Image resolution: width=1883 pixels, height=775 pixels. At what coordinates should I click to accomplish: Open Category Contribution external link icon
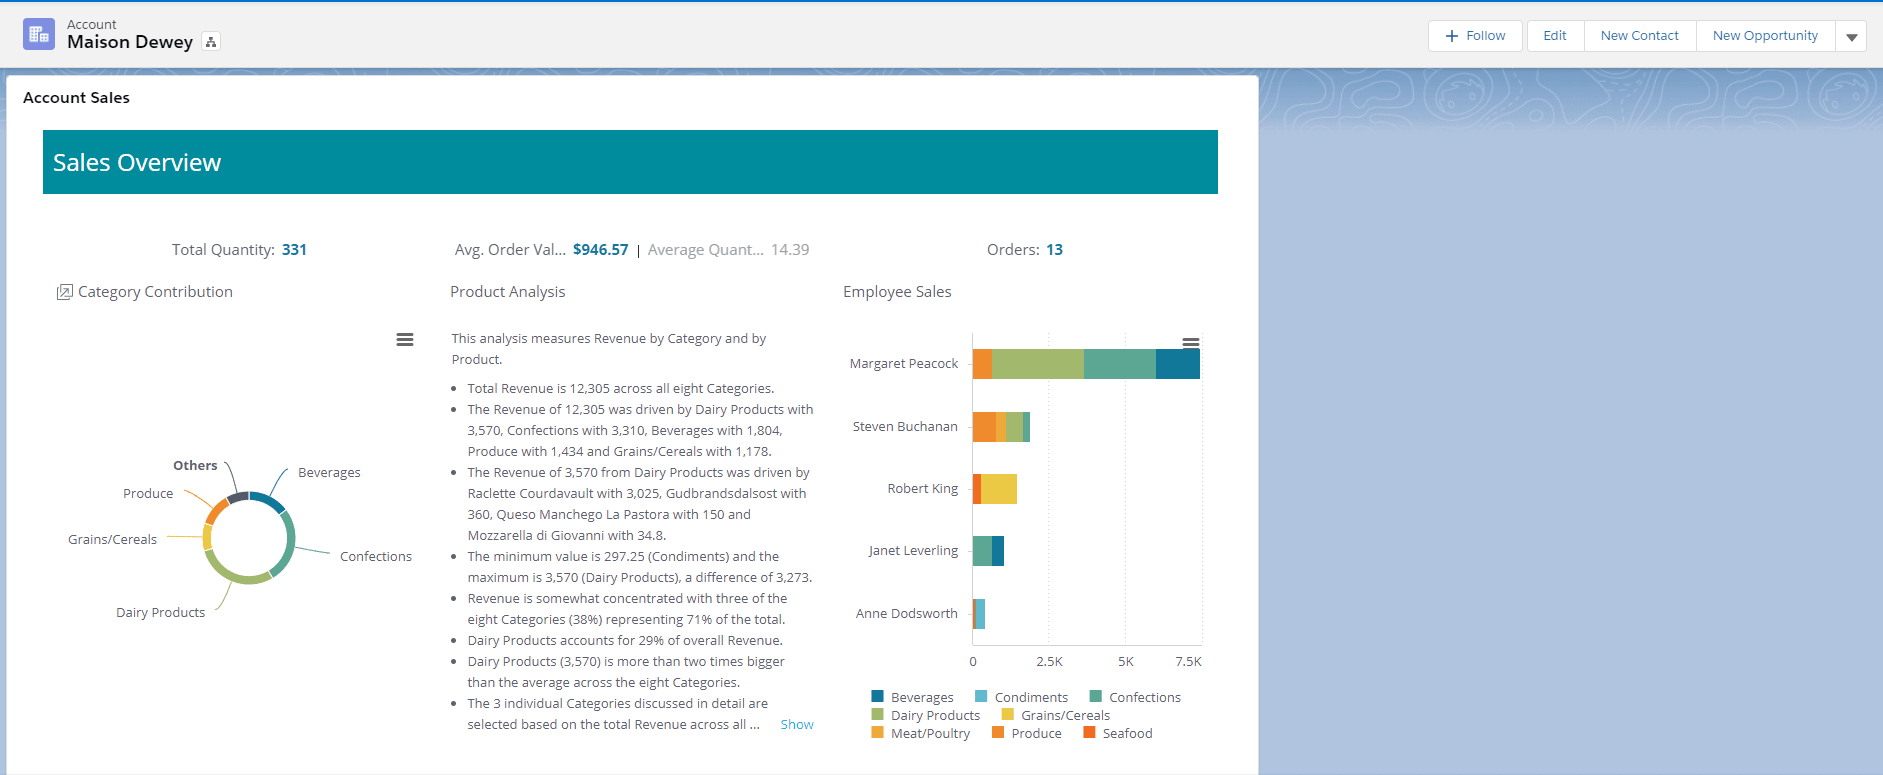pyautogui.click(x=64, y=292)
